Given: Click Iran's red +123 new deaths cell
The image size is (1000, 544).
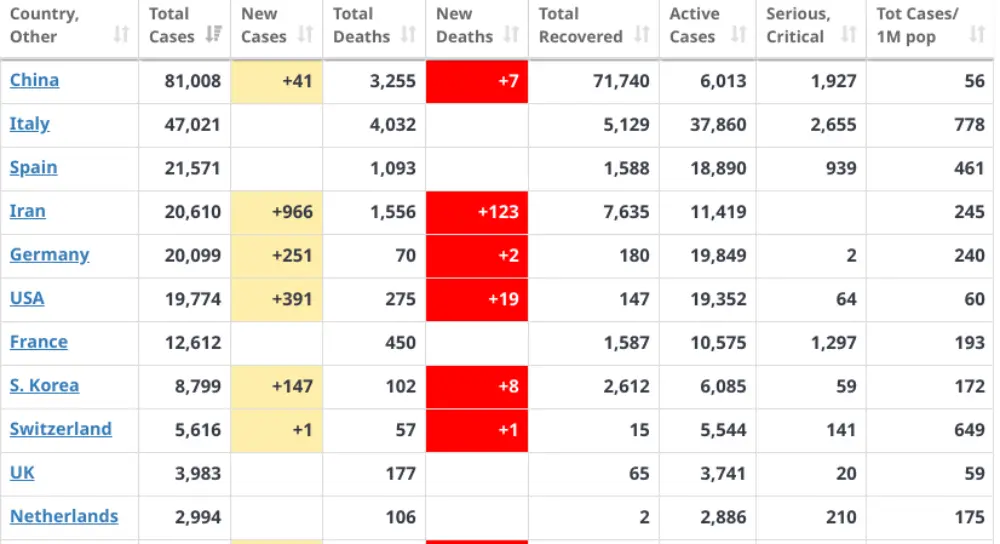Looking at the screenshot, I should [477, 212].
